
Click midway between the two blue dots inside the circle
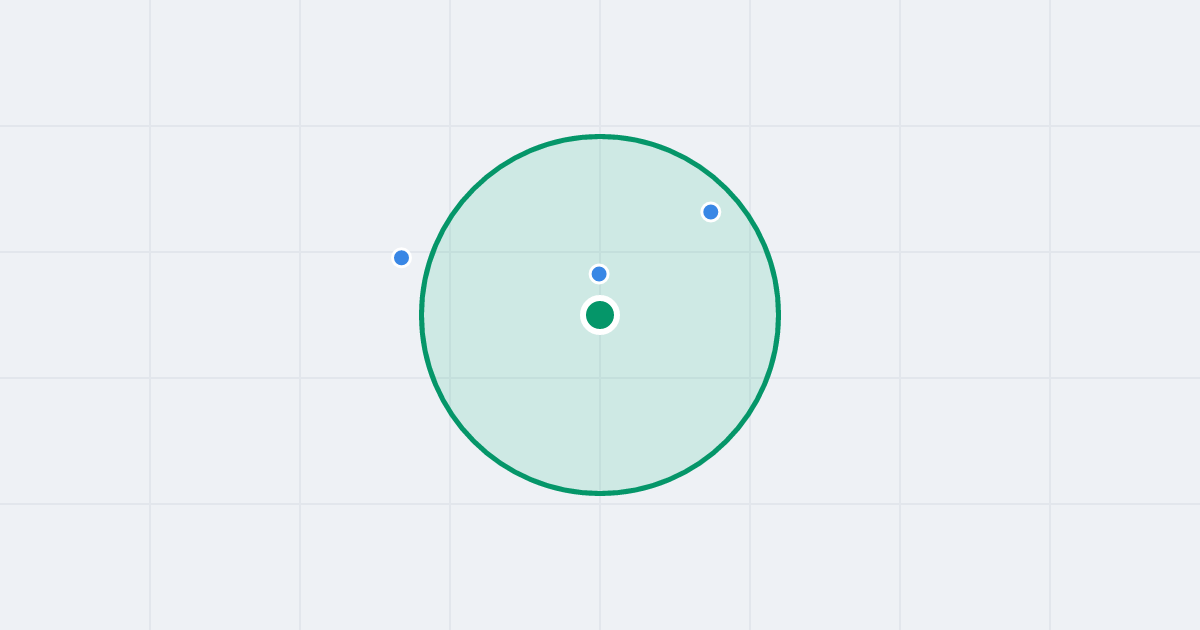tap(655, 243)
